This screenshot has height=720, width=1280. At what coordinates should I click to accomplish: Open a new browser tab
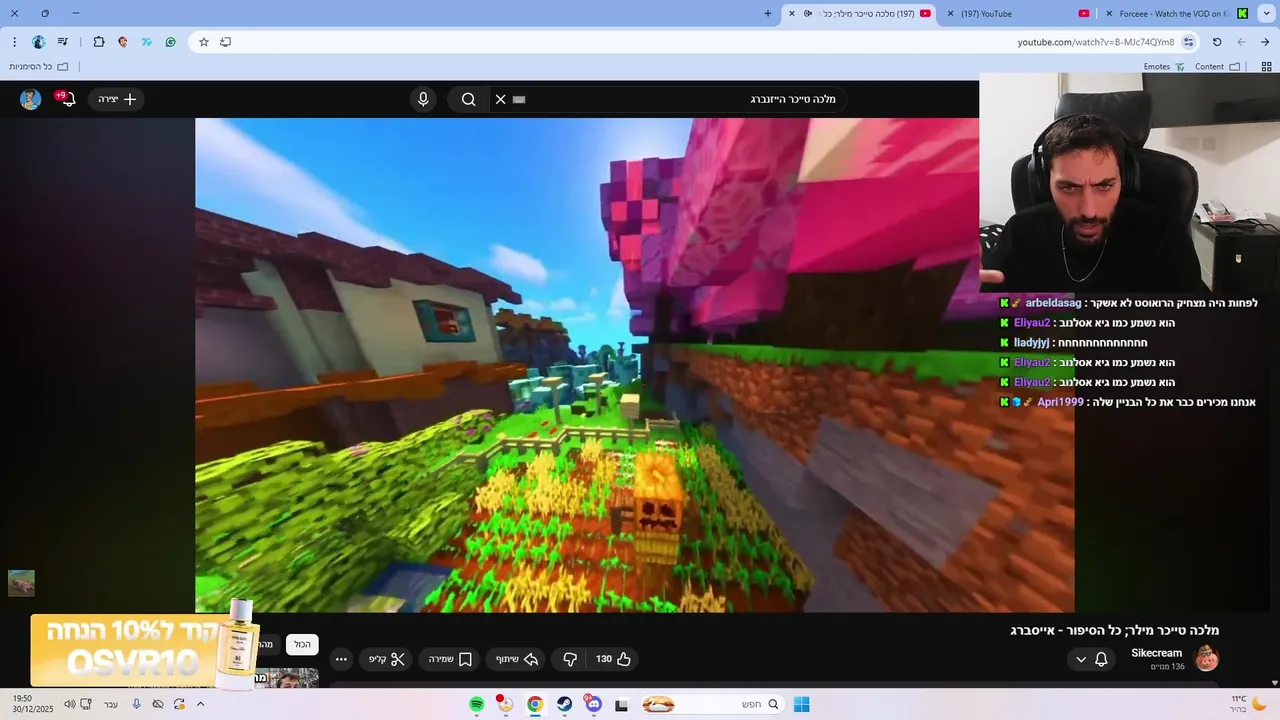point(768,14)
